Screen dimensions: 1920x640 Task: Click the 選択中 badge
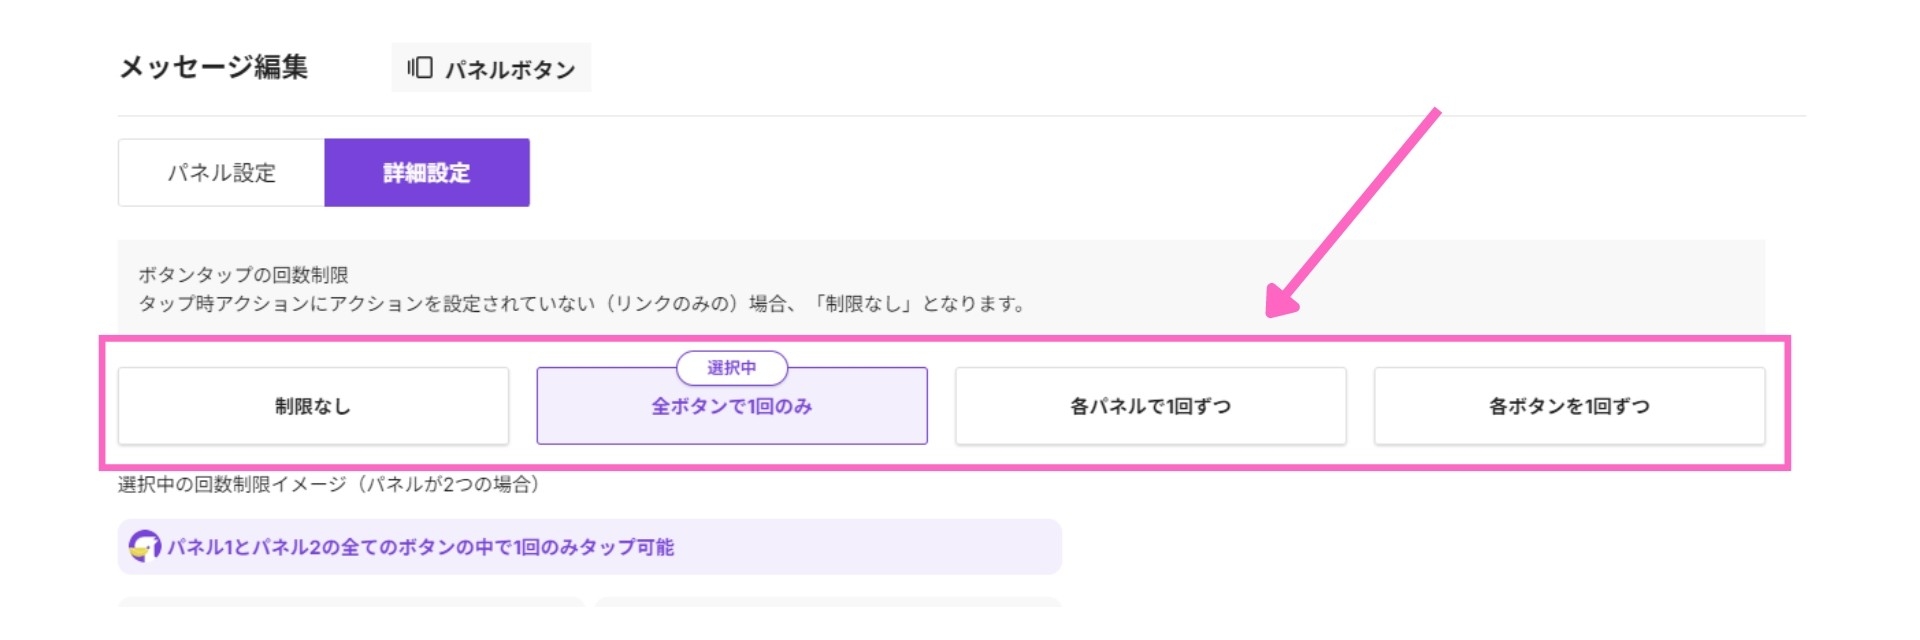732,368
